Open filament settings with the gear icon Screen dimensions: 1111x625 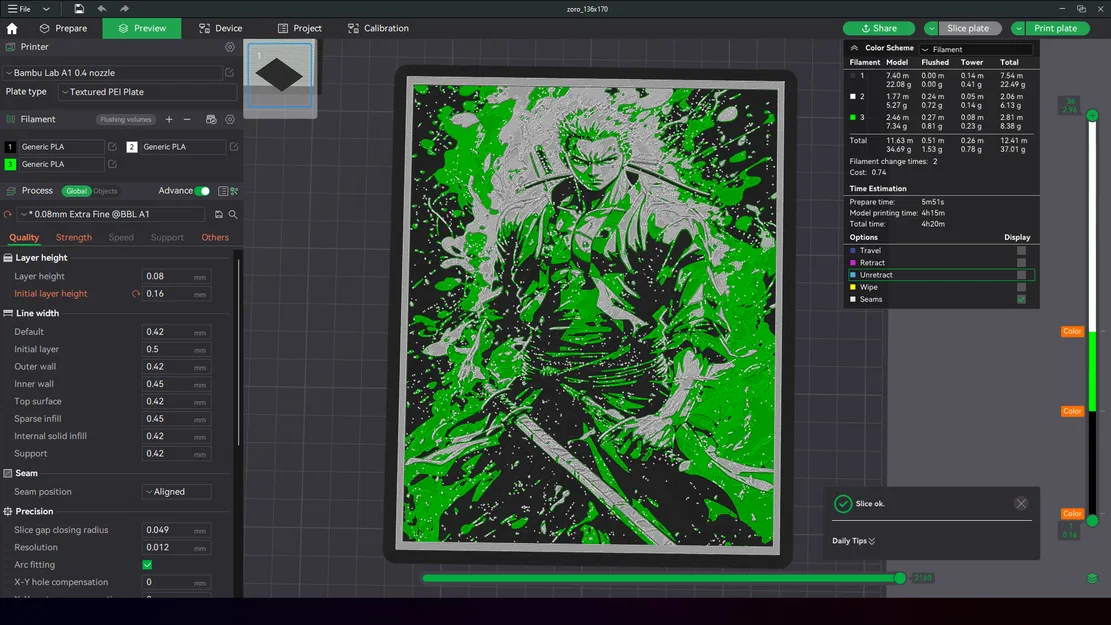point(230,119)
